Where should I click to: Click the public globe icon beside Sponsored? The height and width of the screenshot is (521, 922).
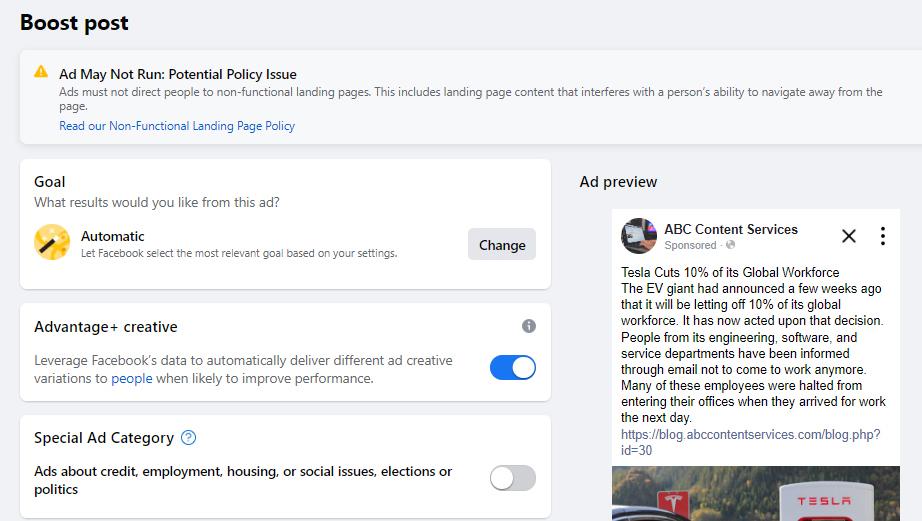point(730,245)
